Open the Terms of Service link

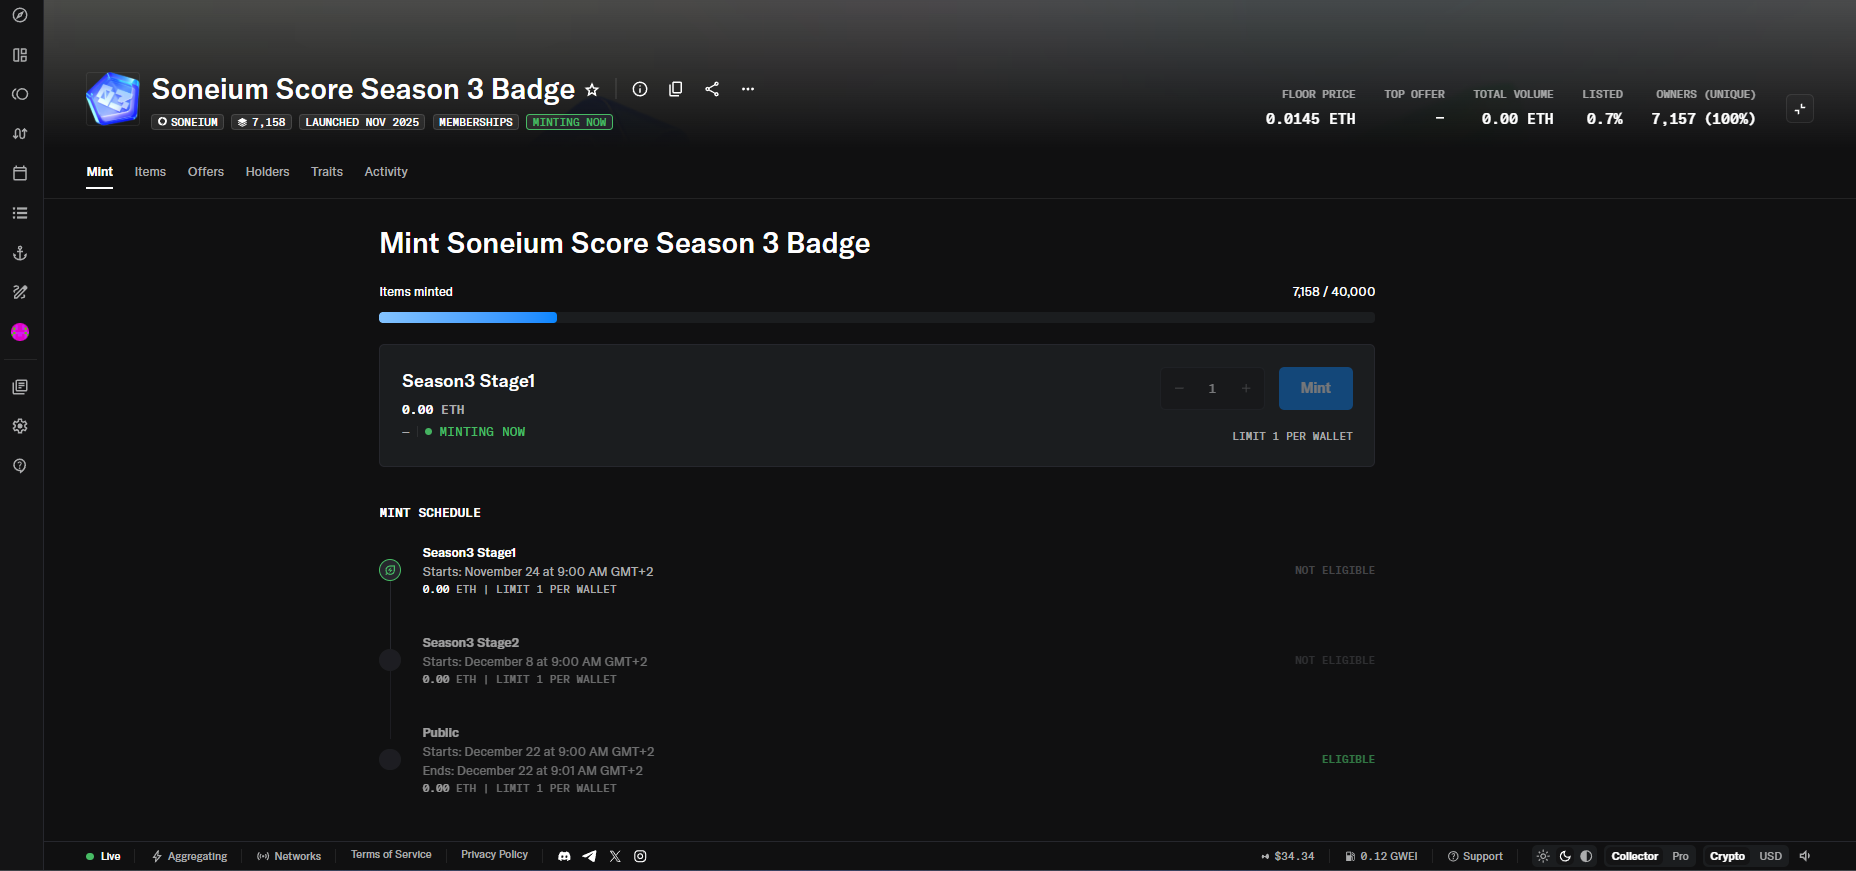tap(391, 855)
